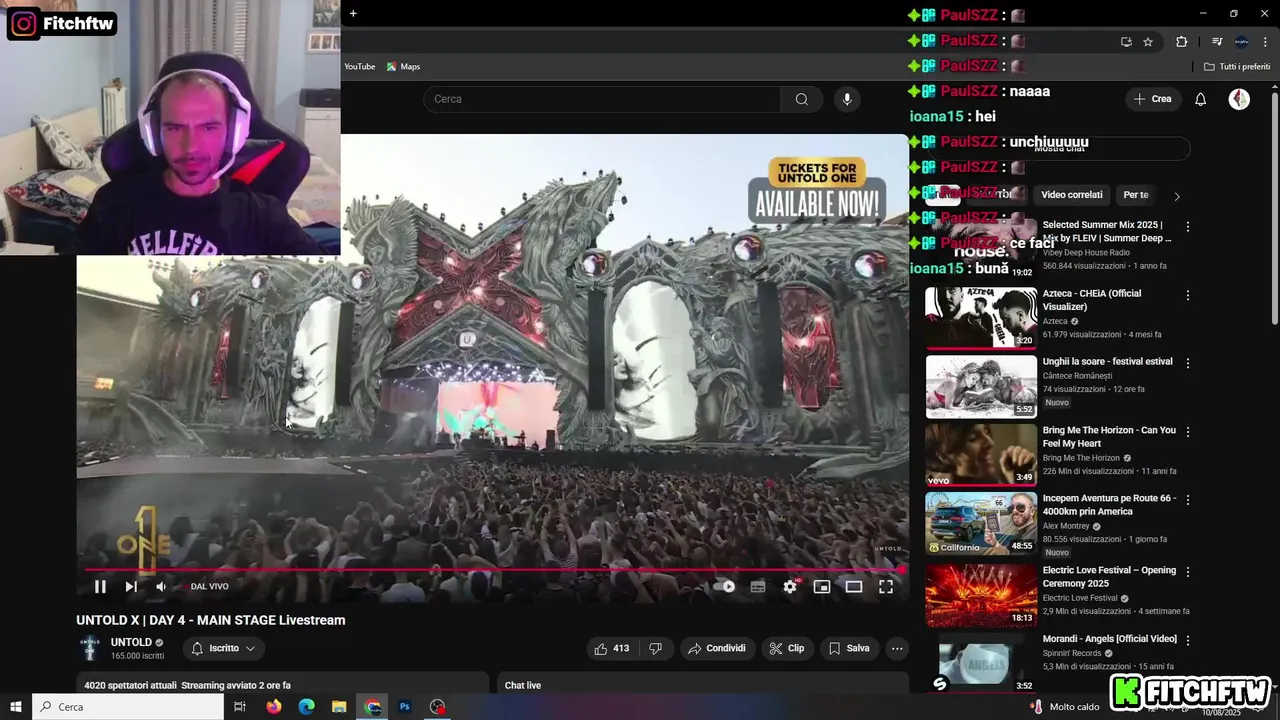Open Crea create menu
The width and height of the screenshot is (1280, 720).
(x=1153, y=99)
